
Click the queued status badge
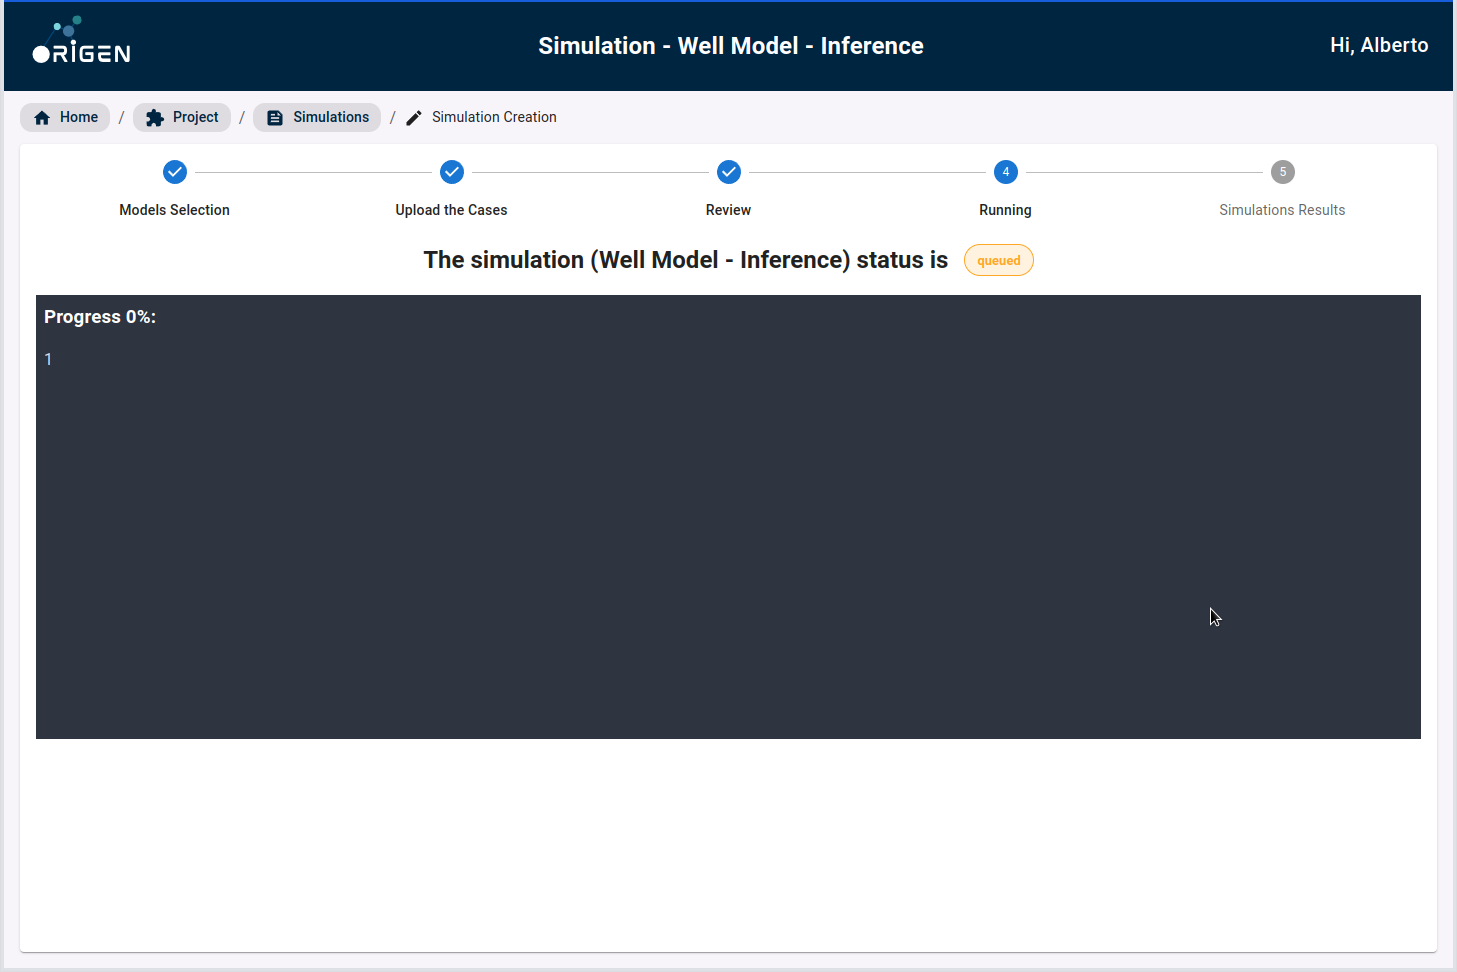[999, 260]
